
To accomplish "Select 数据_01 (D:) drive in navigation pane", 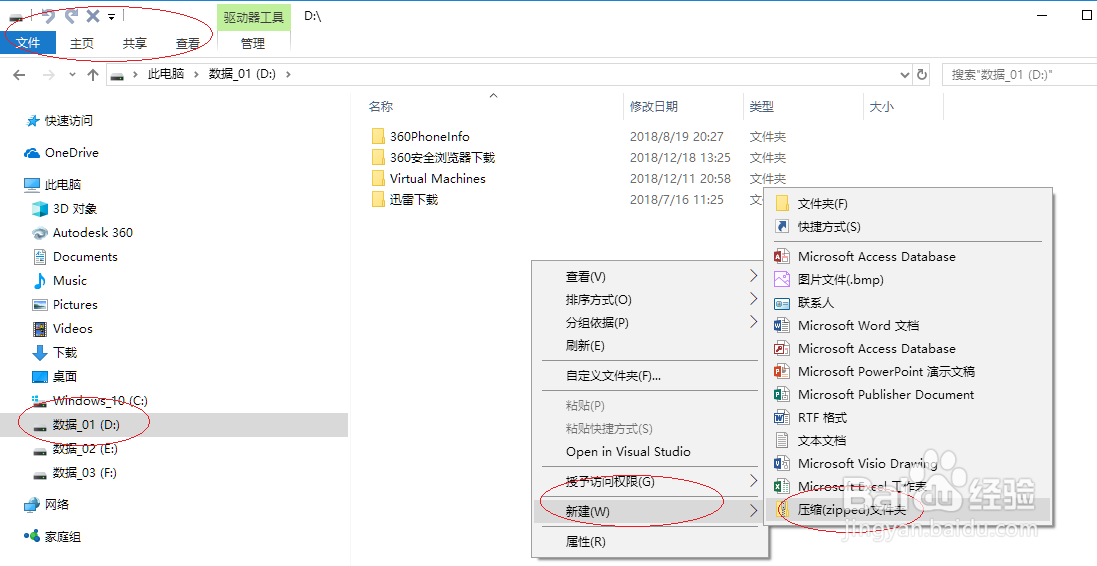I will coord(87,424).
